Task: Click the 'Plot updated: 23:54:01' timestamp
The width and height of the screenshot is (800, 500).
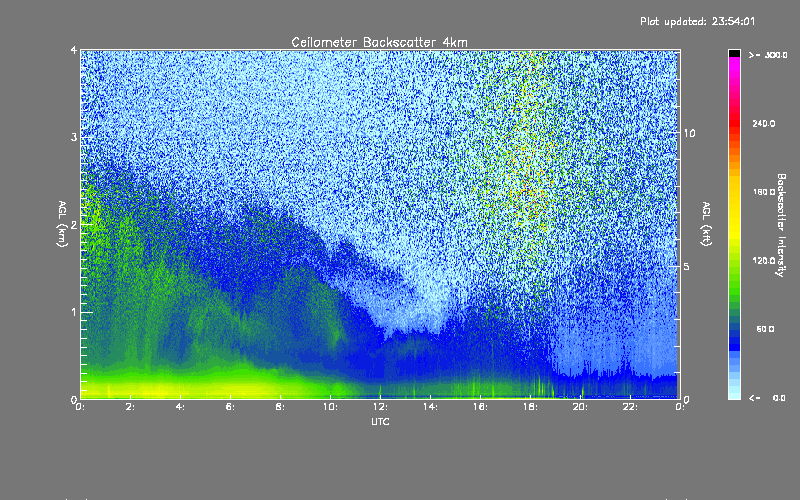Action: (x=697, y=21)
